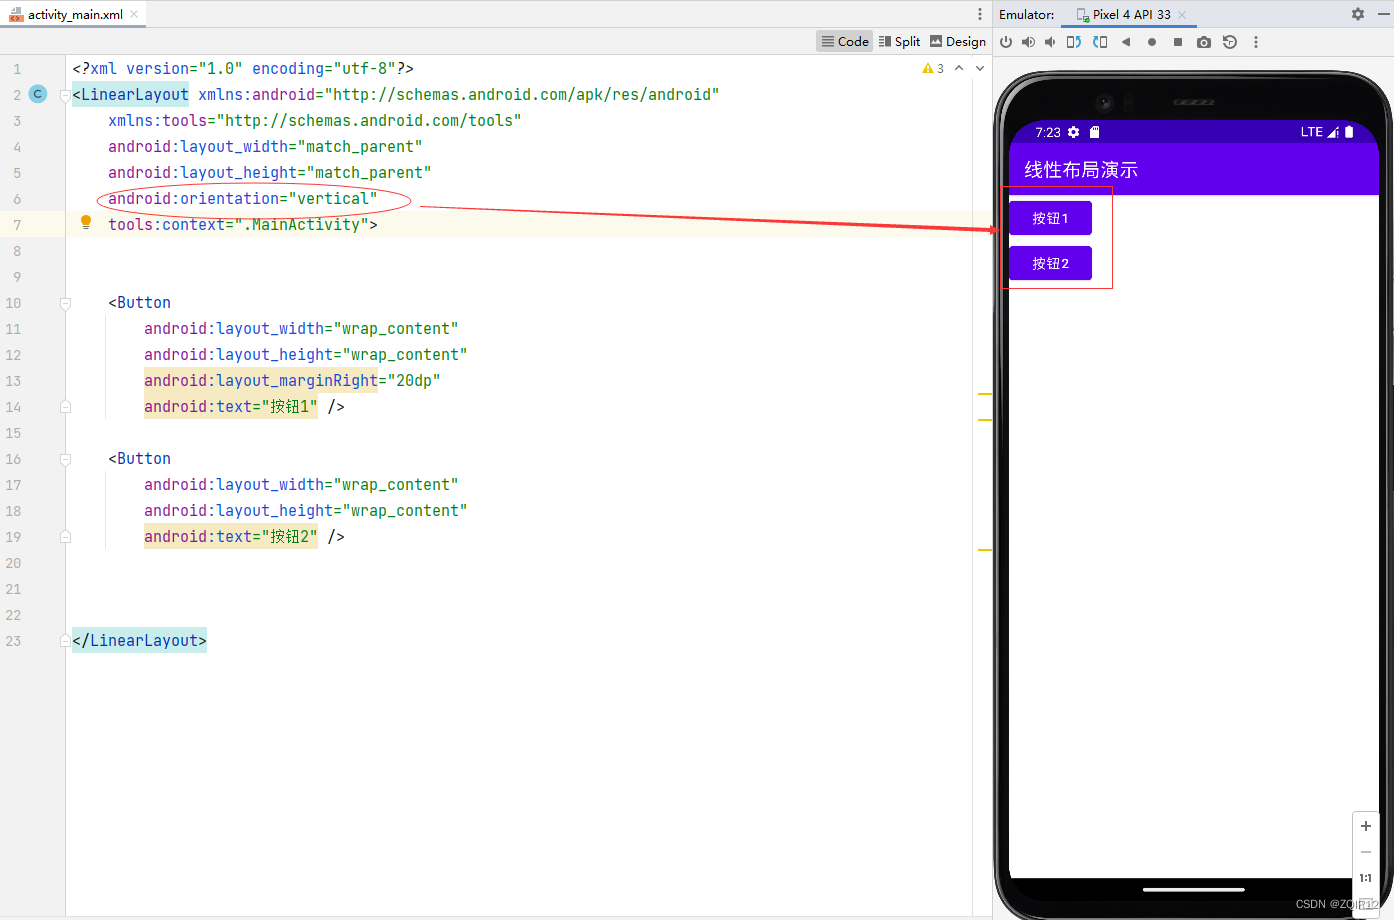Close the activity_main.xml editor tab

(134, 14)
